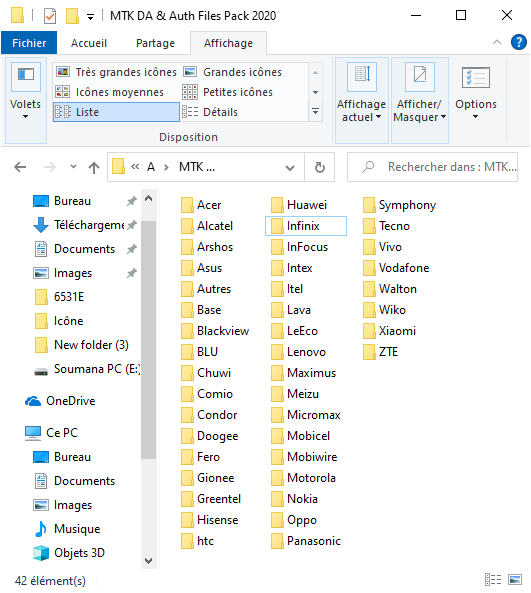Click the New folder quick access icon
531x593 pixels.
(72, 16)
